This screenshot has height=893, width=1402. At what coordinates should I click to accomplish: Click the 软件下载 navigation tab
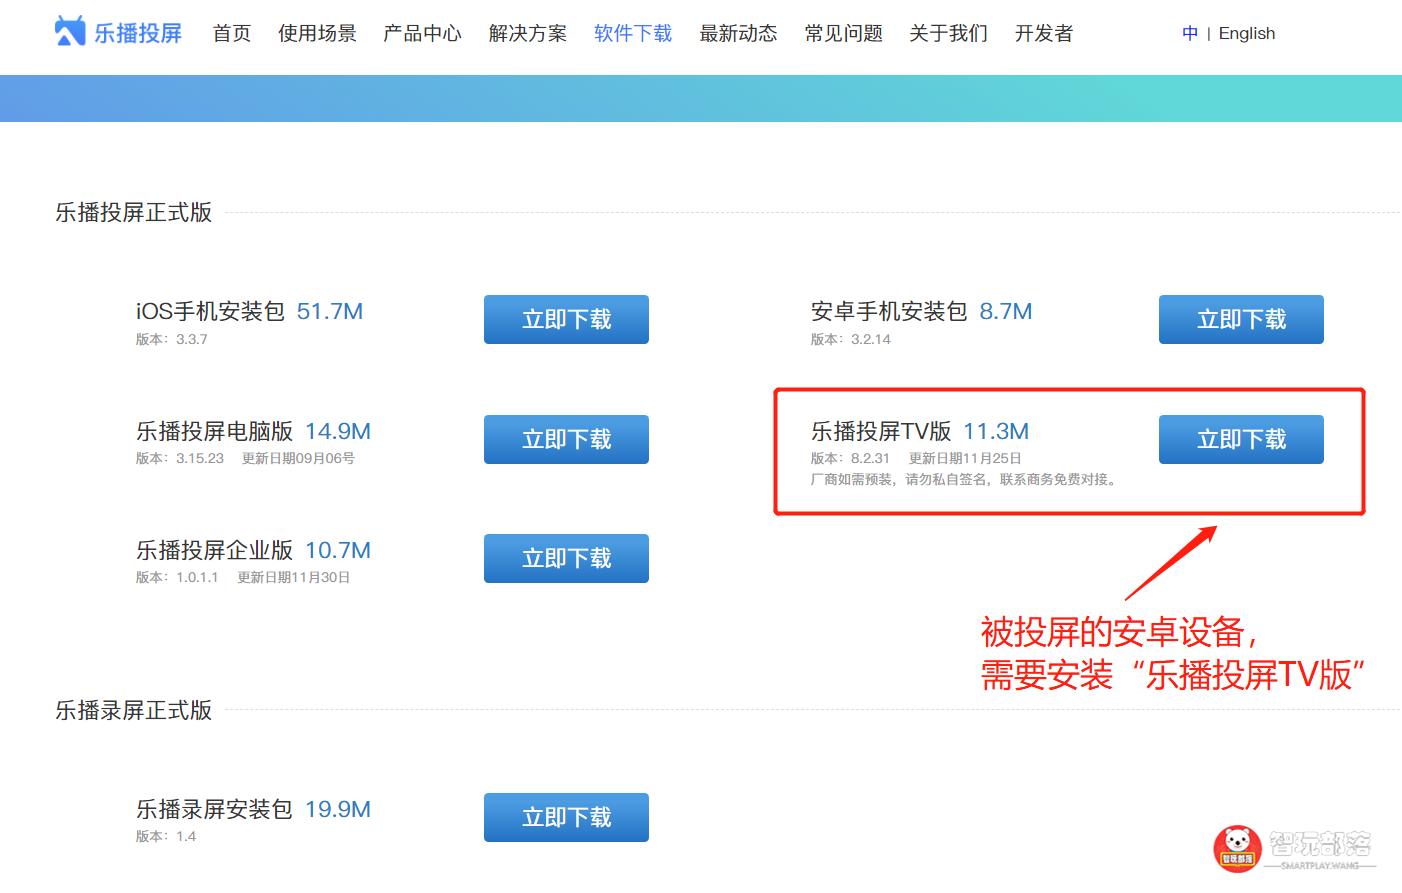(x=633, y=33)
